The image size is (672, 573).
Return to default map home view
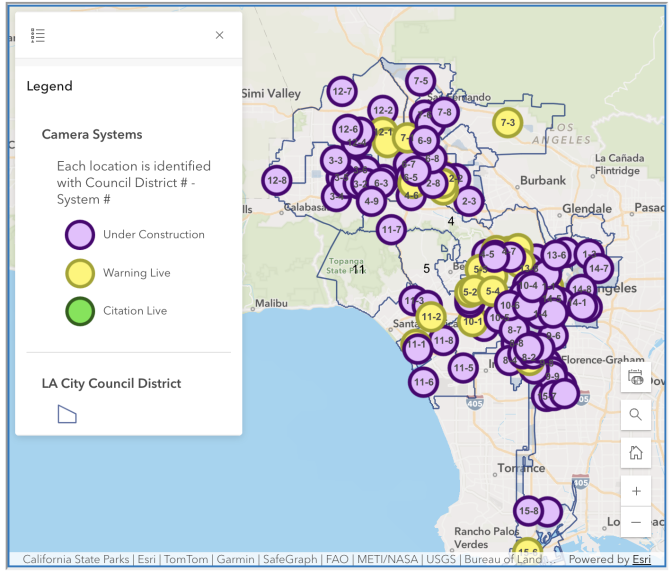point(636,453)
